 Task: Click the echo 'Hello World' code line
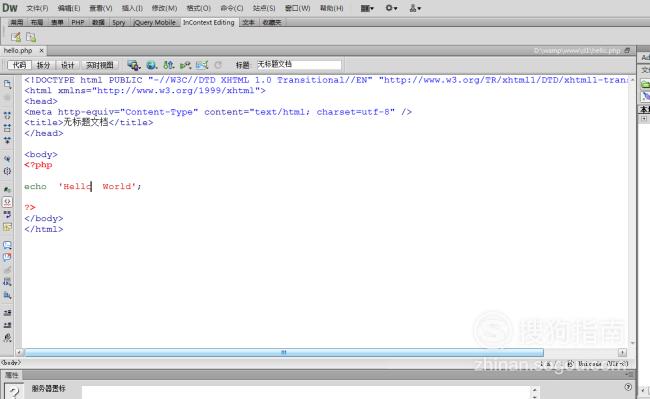tap(82, 186)
